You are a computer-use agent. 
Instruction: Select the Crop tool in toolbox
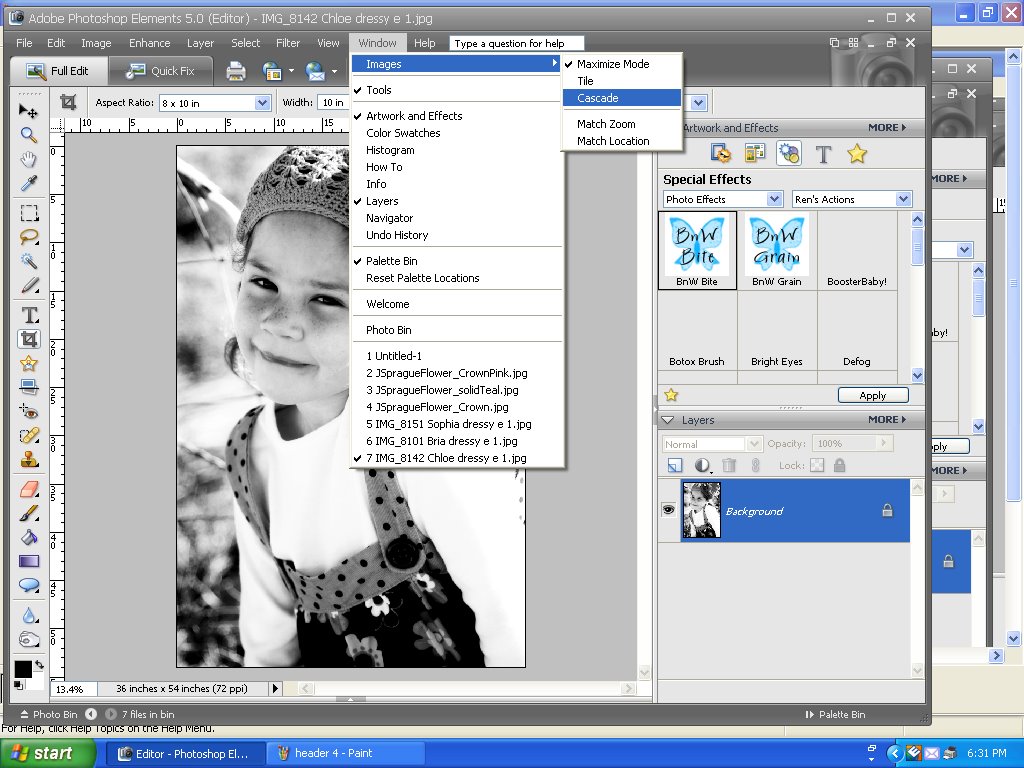[x=29, y=339]
